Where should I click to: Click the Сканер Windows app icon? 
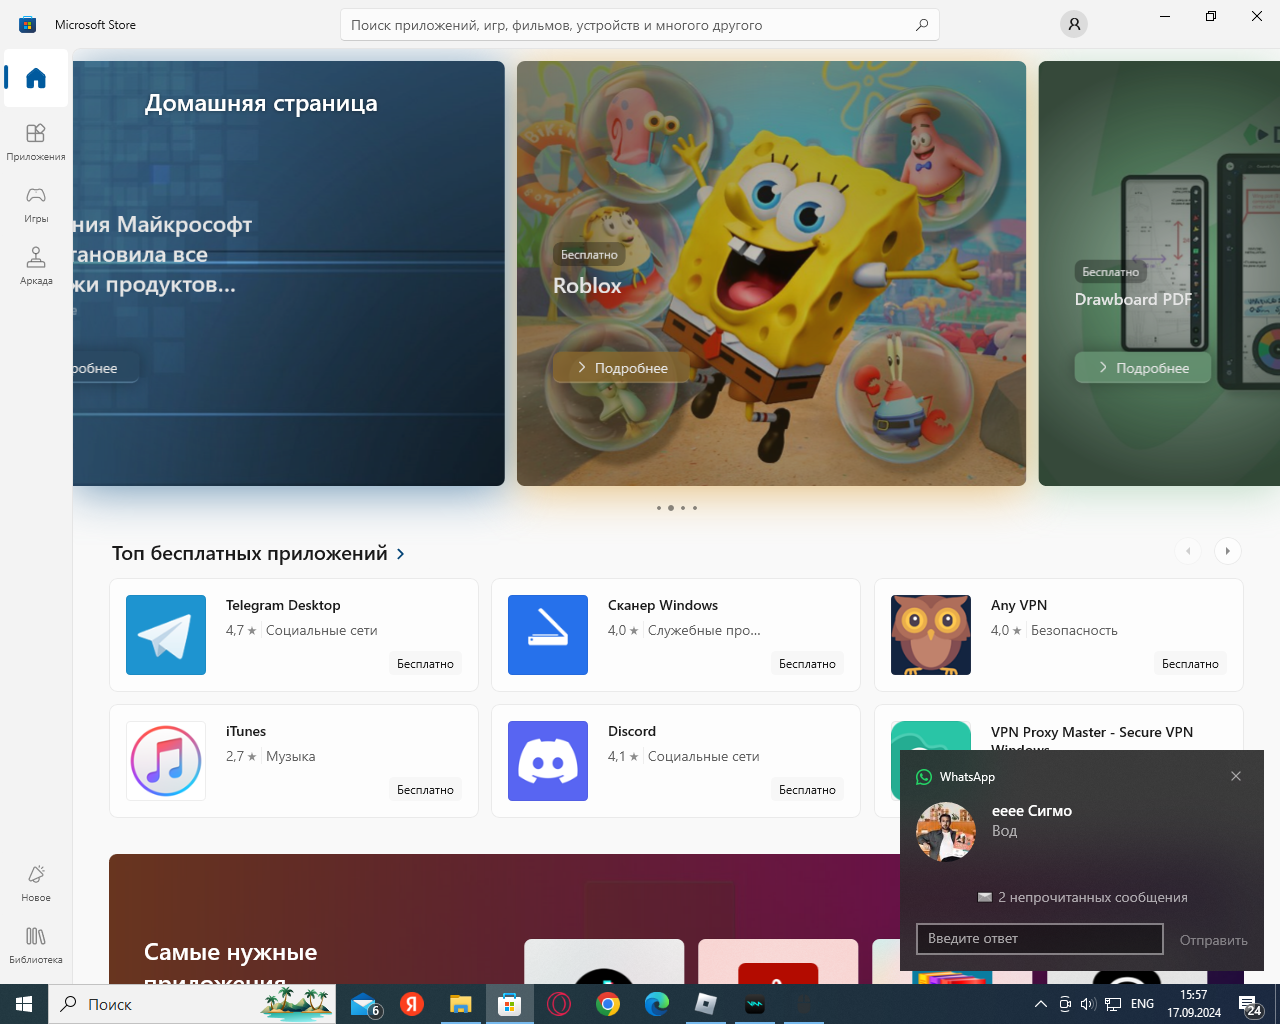548,635
